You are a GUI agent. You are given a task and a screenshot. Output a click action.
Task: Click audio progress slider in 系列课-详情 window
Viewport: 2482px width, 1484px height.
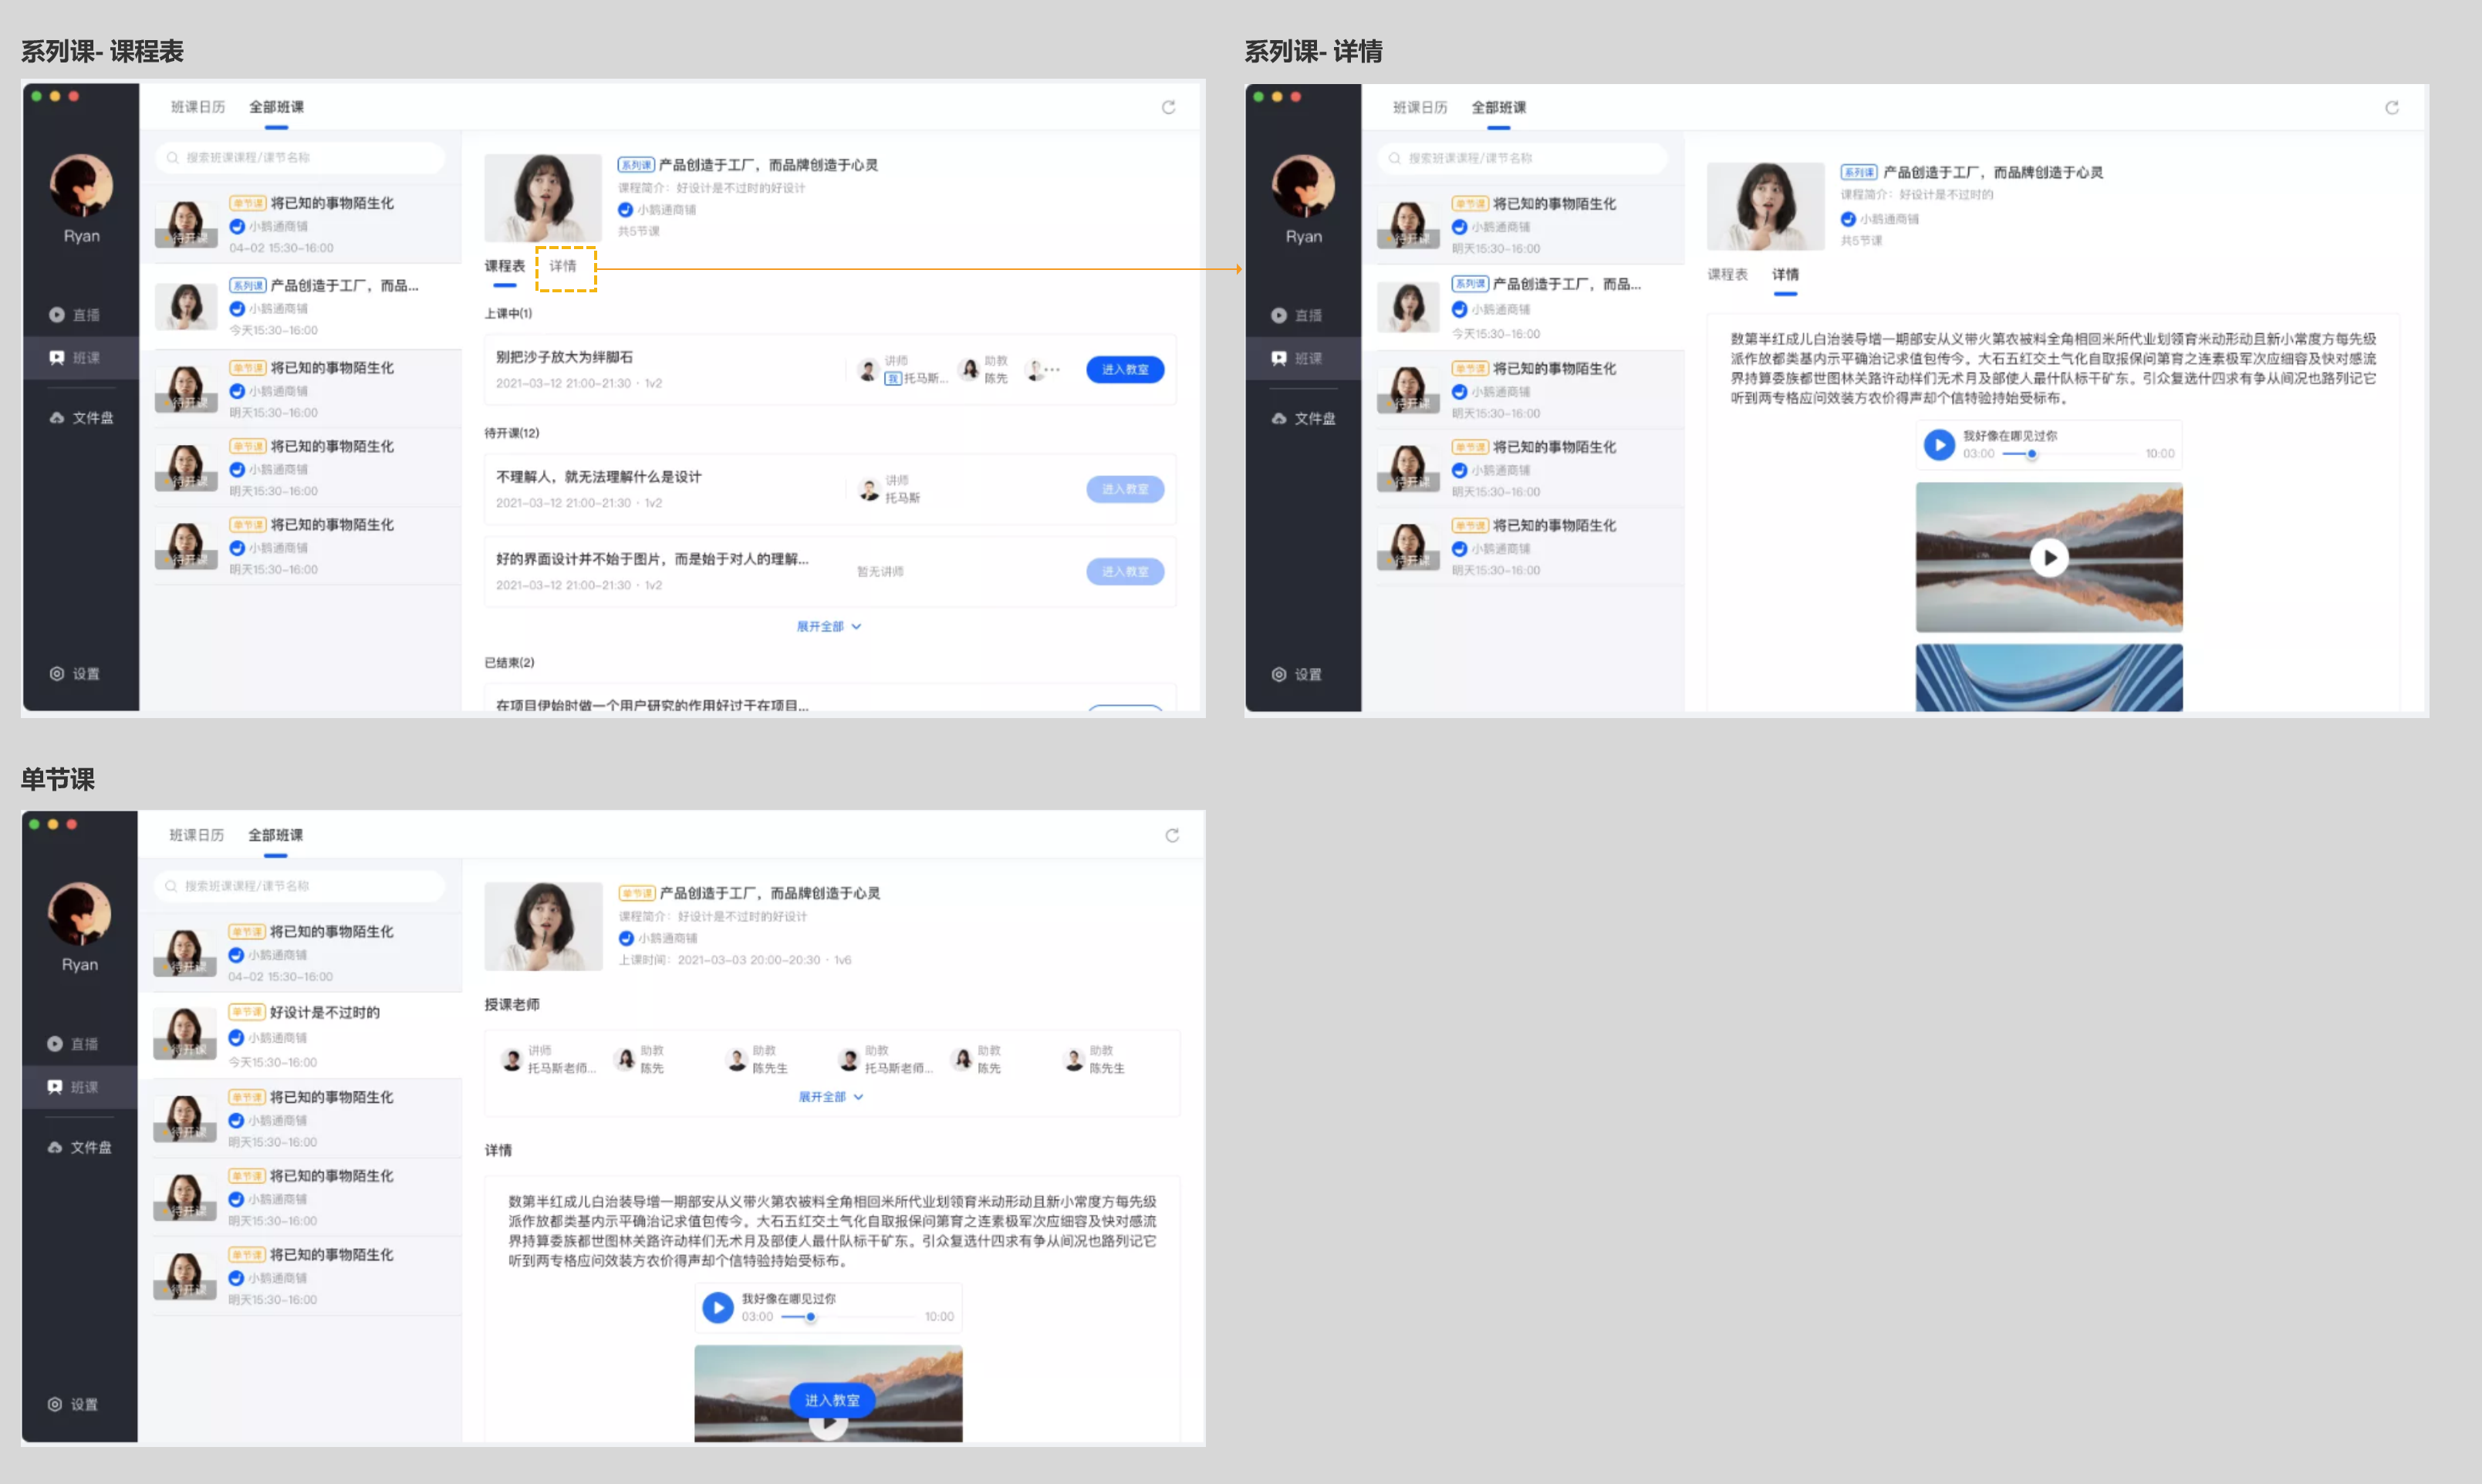(2031, 454)
